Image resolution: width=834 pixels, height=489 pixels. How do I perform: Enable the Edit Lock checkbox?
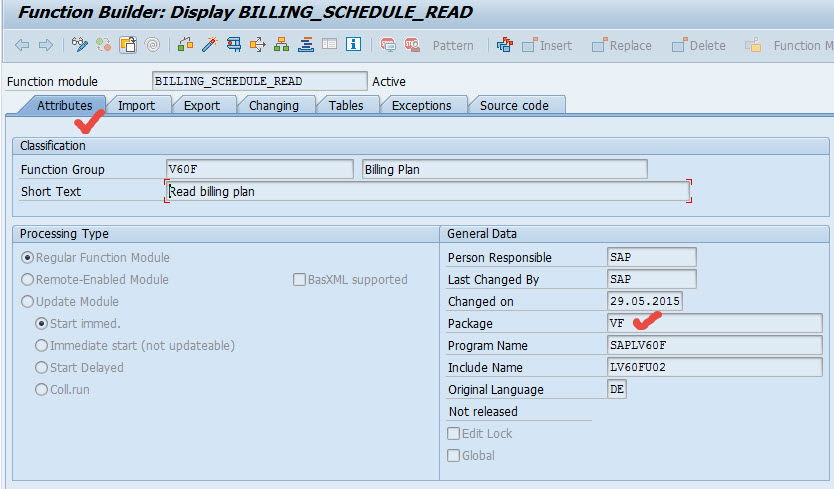tap(454, 434)
